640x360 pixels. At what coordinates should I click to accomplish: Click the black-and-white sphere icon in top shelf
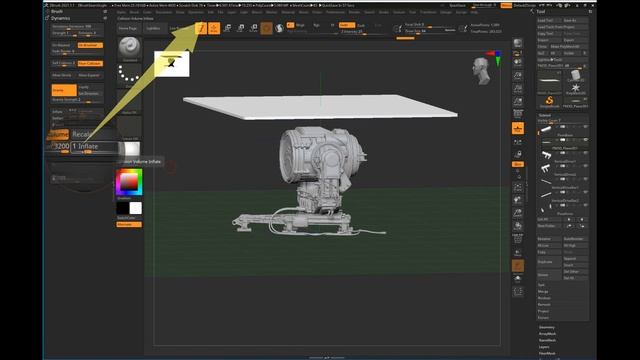280,28
